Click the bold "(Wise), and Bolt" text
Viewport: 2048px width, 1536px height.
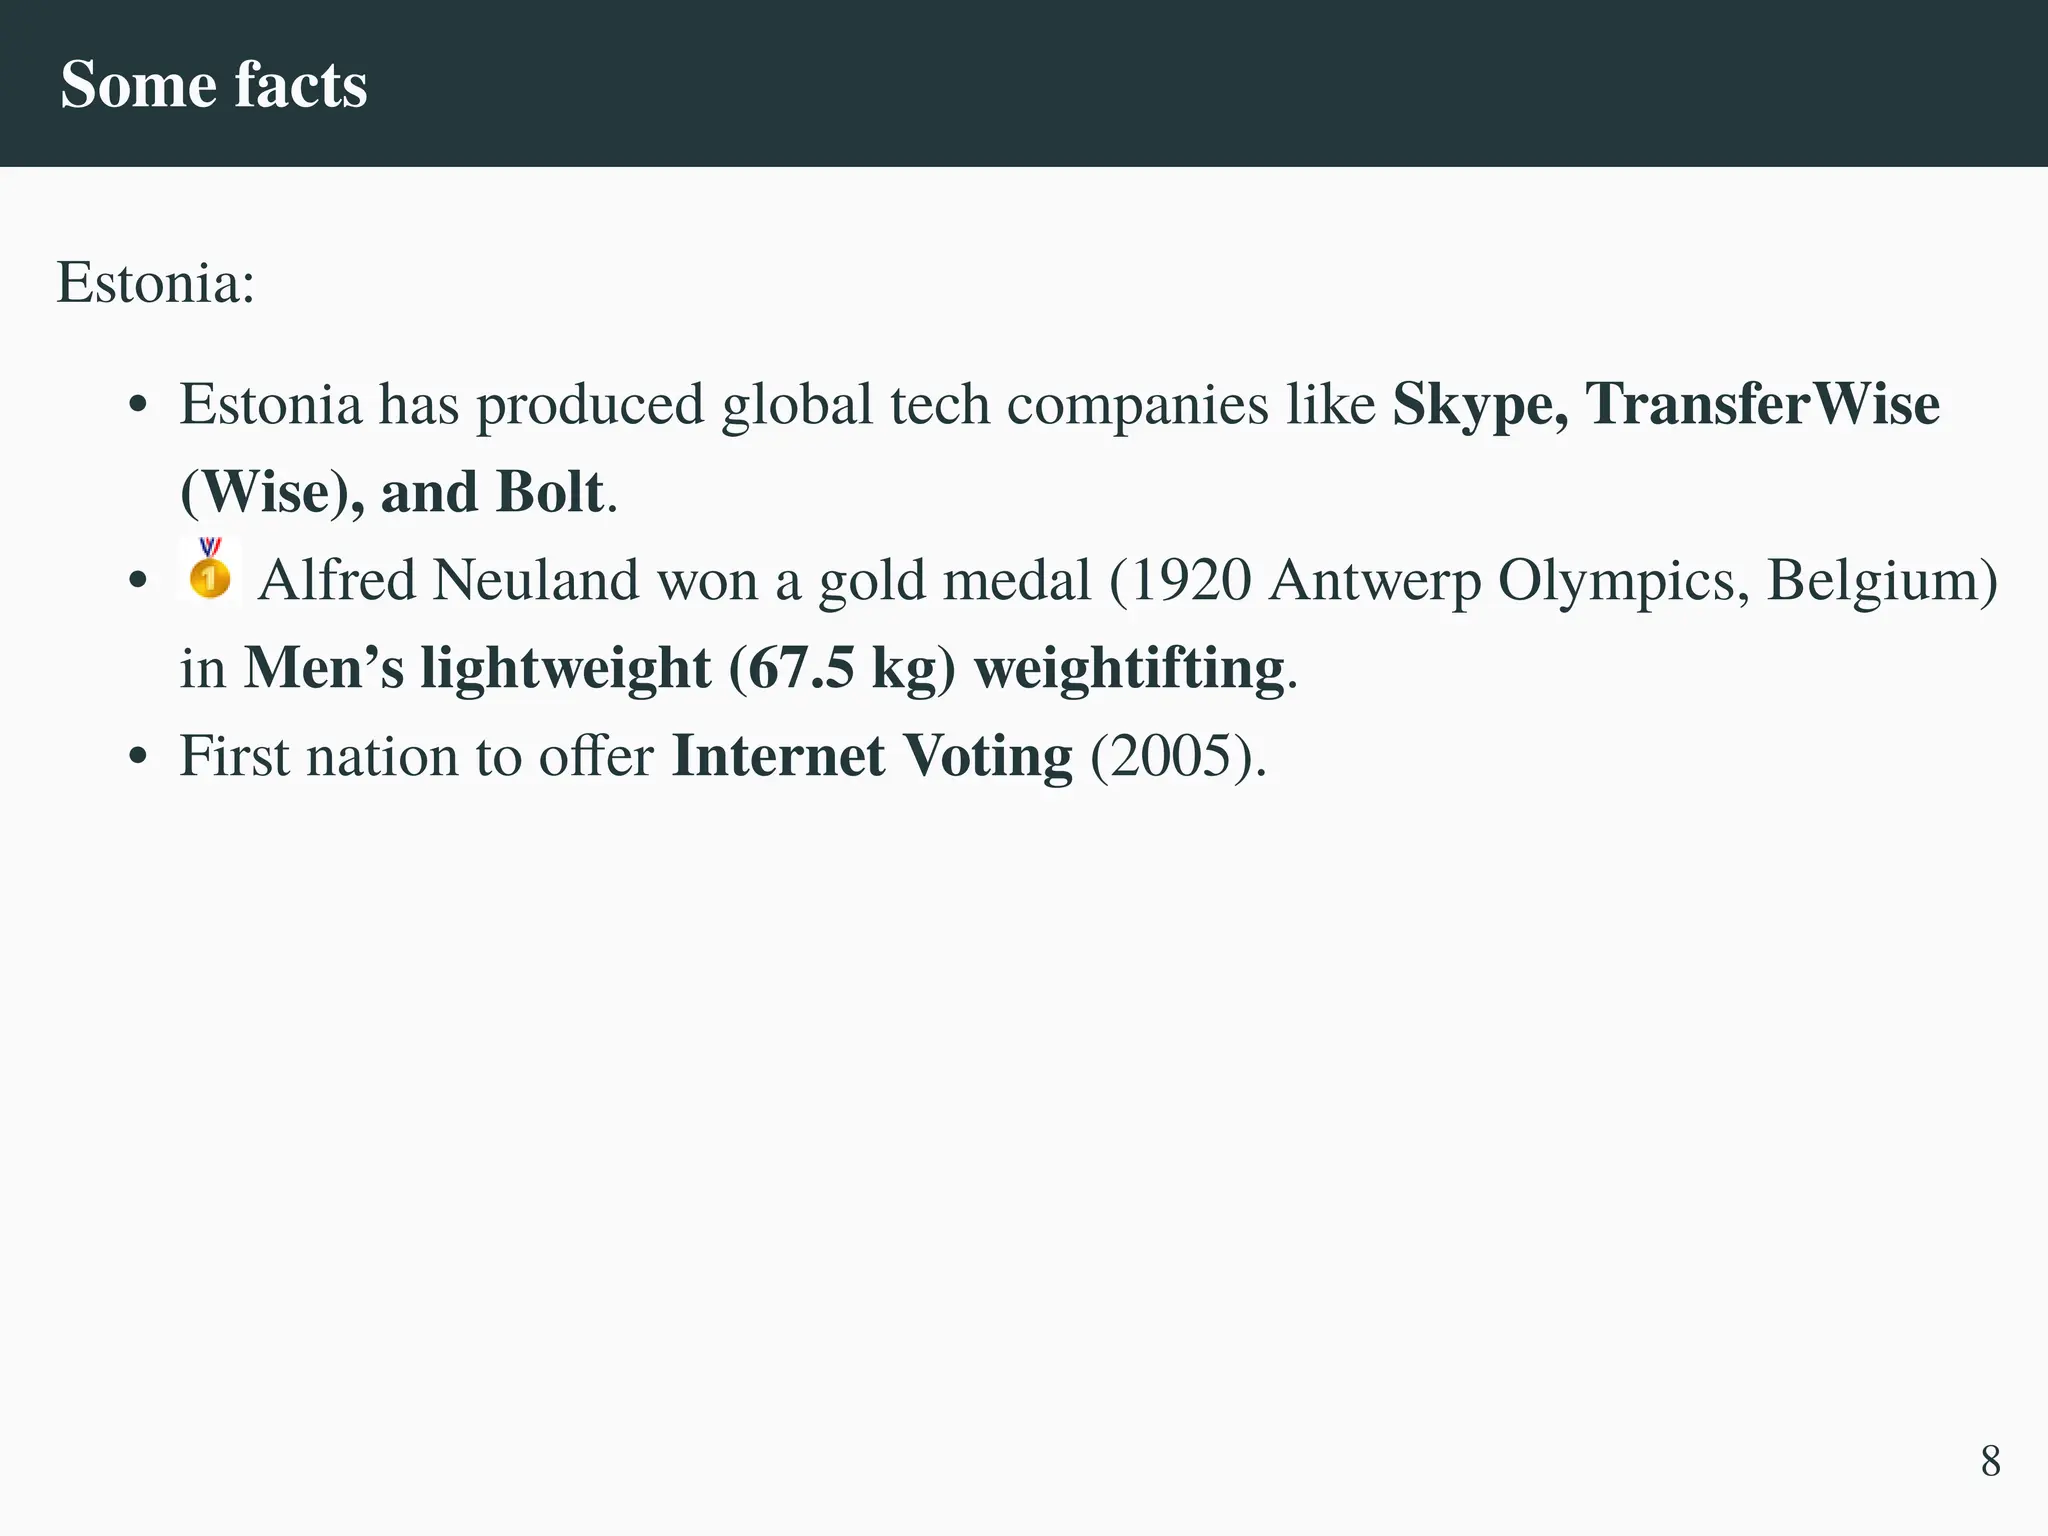point(393,492)
